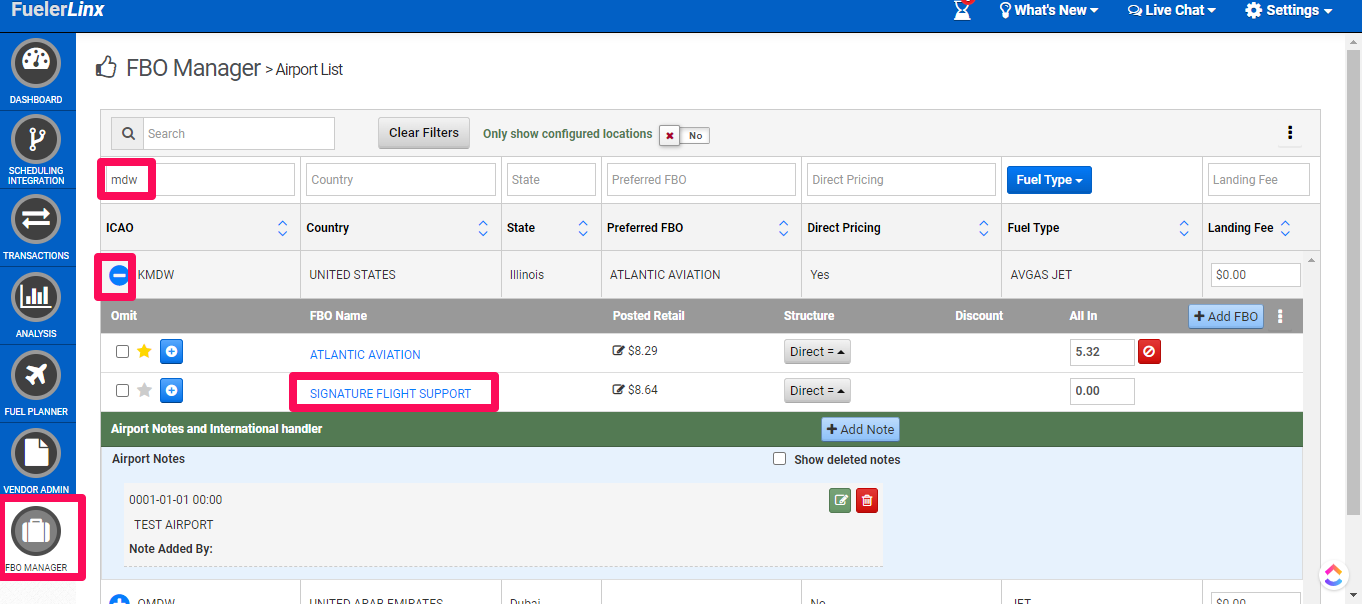Click All In field showing 5.32
The height and width of the screenshot is (604, 1362).
(1102, 352)
